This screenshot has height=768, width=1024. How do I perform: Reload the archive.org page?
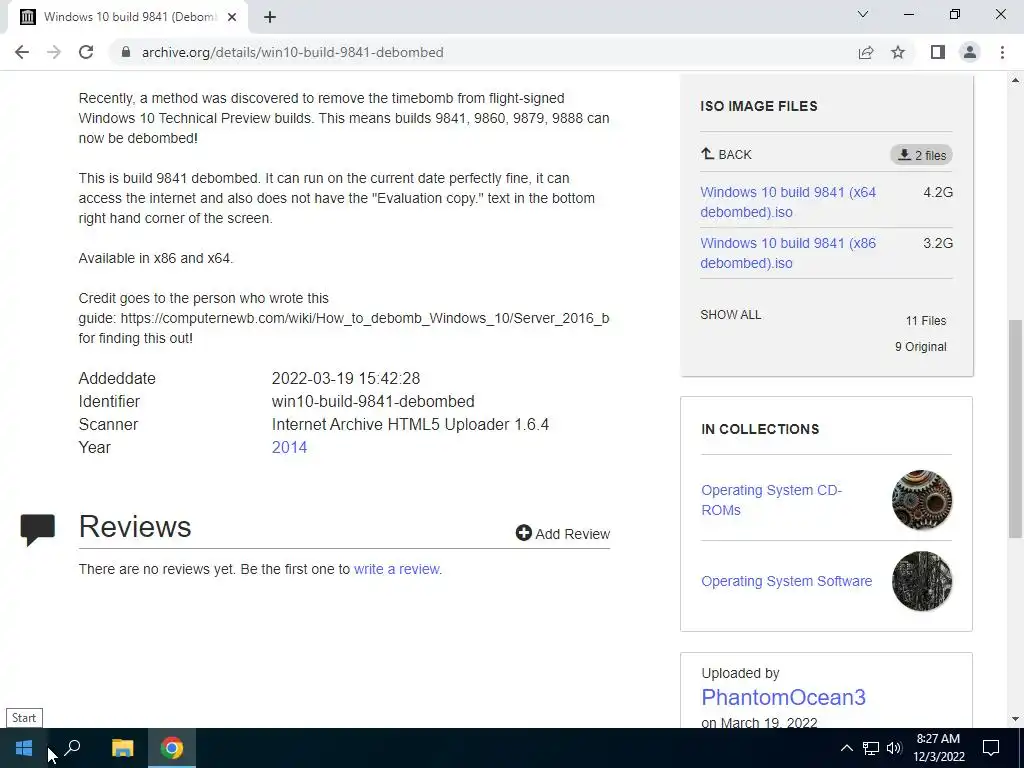coord(86,52)
